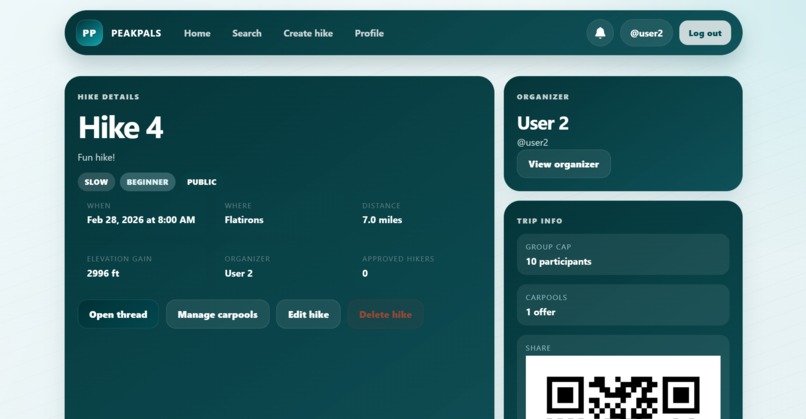This screenshot has width=806, height=419.
Task: Open the Profile menu item
Action: click(x=369, y=33)
